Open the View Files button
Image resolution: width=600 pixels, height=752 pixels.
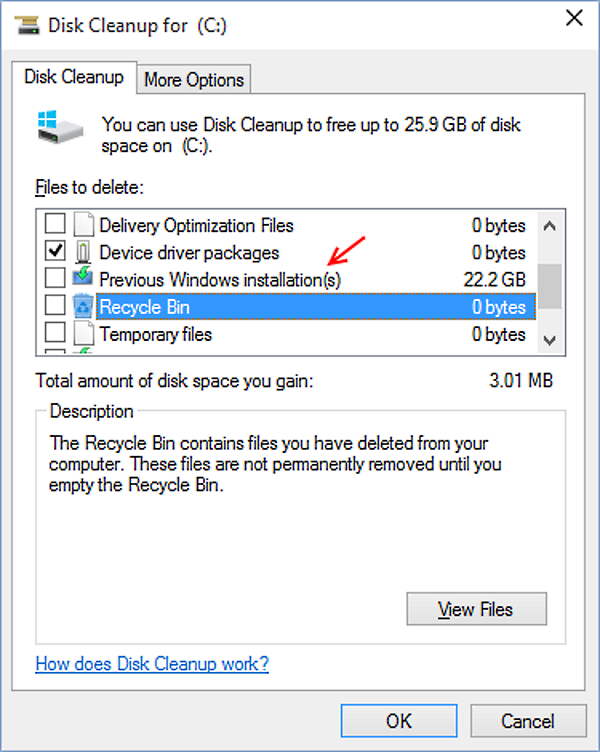[x=476, y=609]
